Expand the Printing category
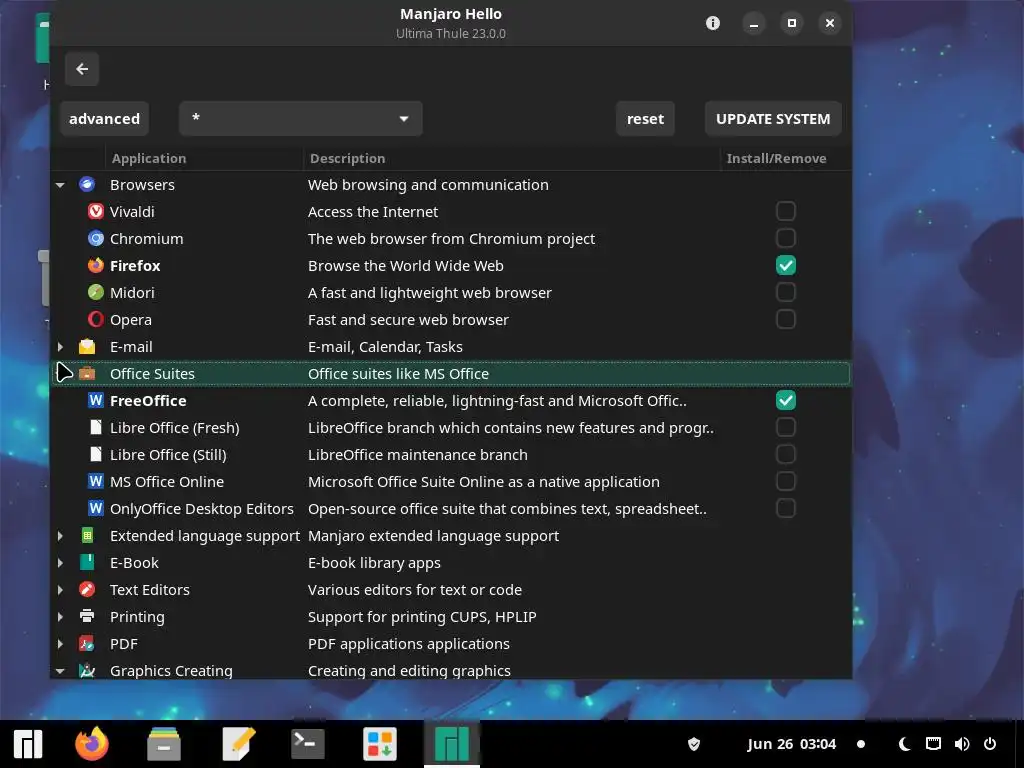The height and width of the screenshot is (768, 1024). (60, 616)
